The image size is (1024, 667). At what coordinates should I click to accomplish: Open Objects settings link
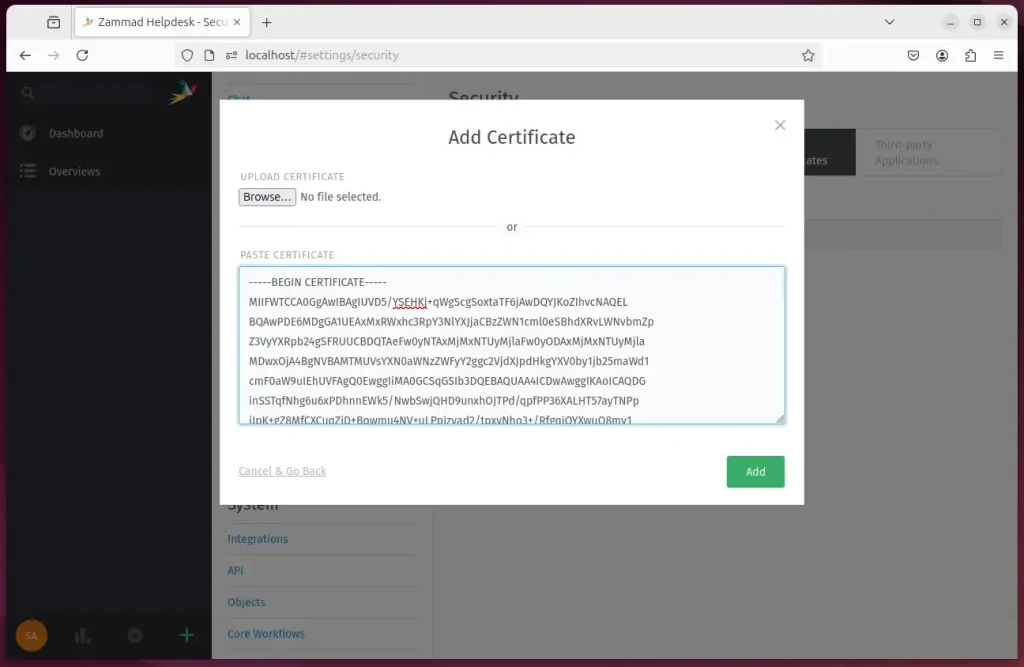pyautogui.click(x=246, y=602)
